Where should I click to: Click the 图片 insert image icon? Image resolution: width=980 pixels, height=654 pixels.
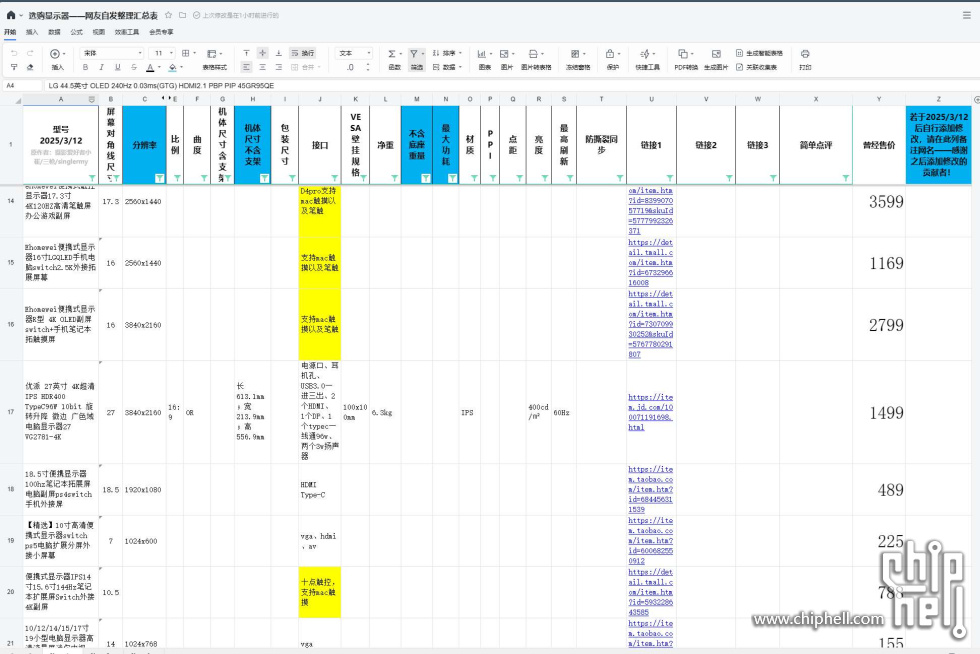(504, 54)
